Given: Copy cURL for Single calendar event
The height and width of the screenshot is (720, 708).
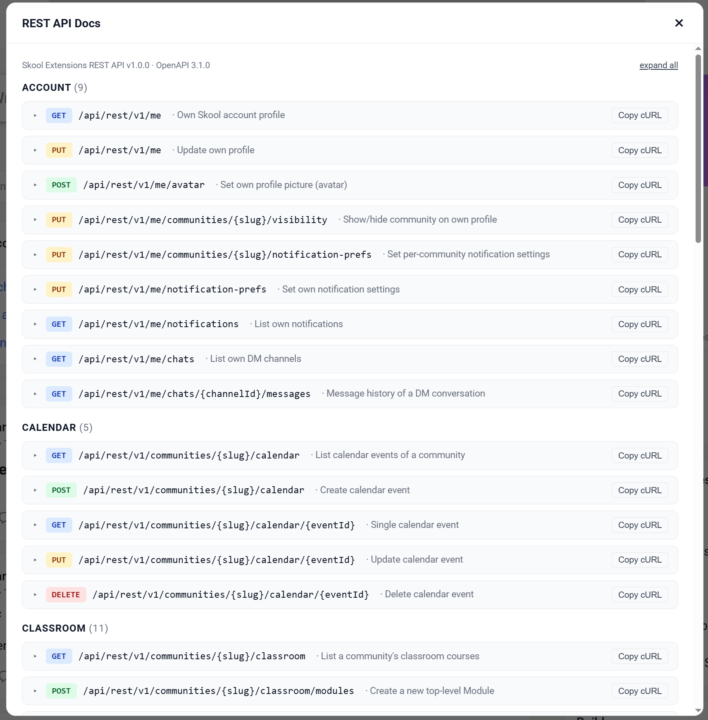Looking at the screenshot, I should click(640, 525).
